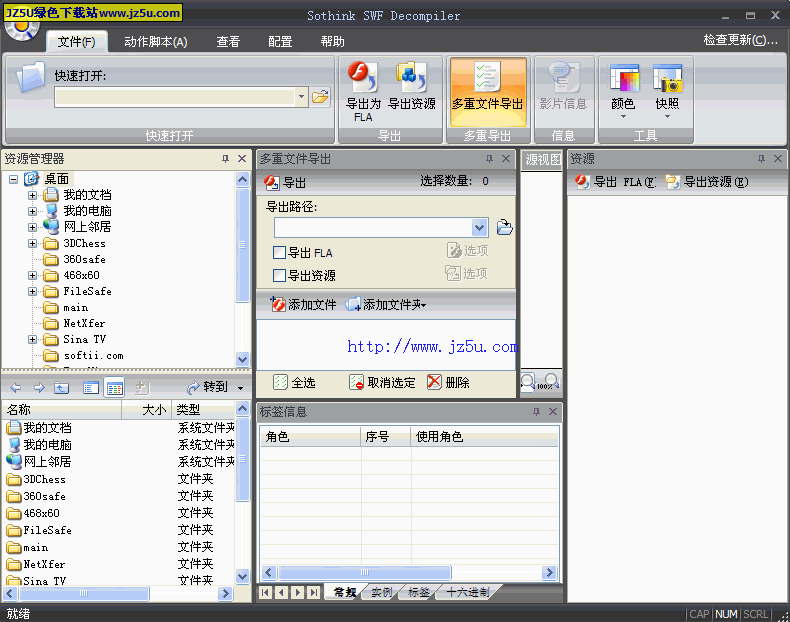Click the Type (类型) column header
The width and height of the screenshot is (790, 622).
(203, 410)
